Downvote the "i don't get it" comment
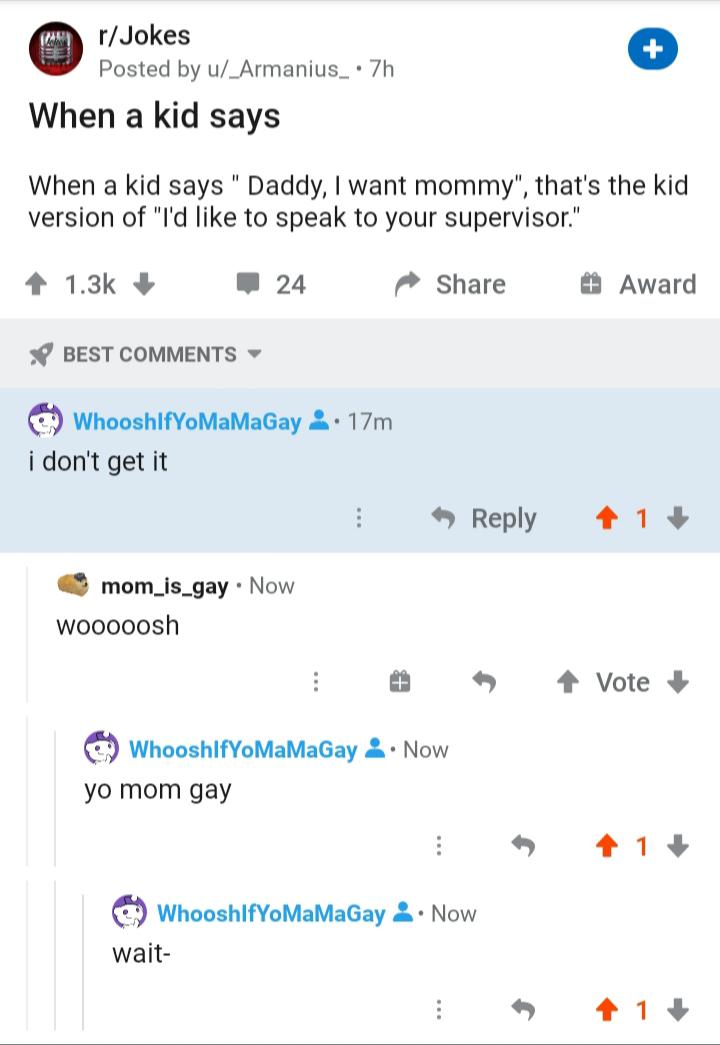Screen dimensions: 720x1045 pos(678,518)
